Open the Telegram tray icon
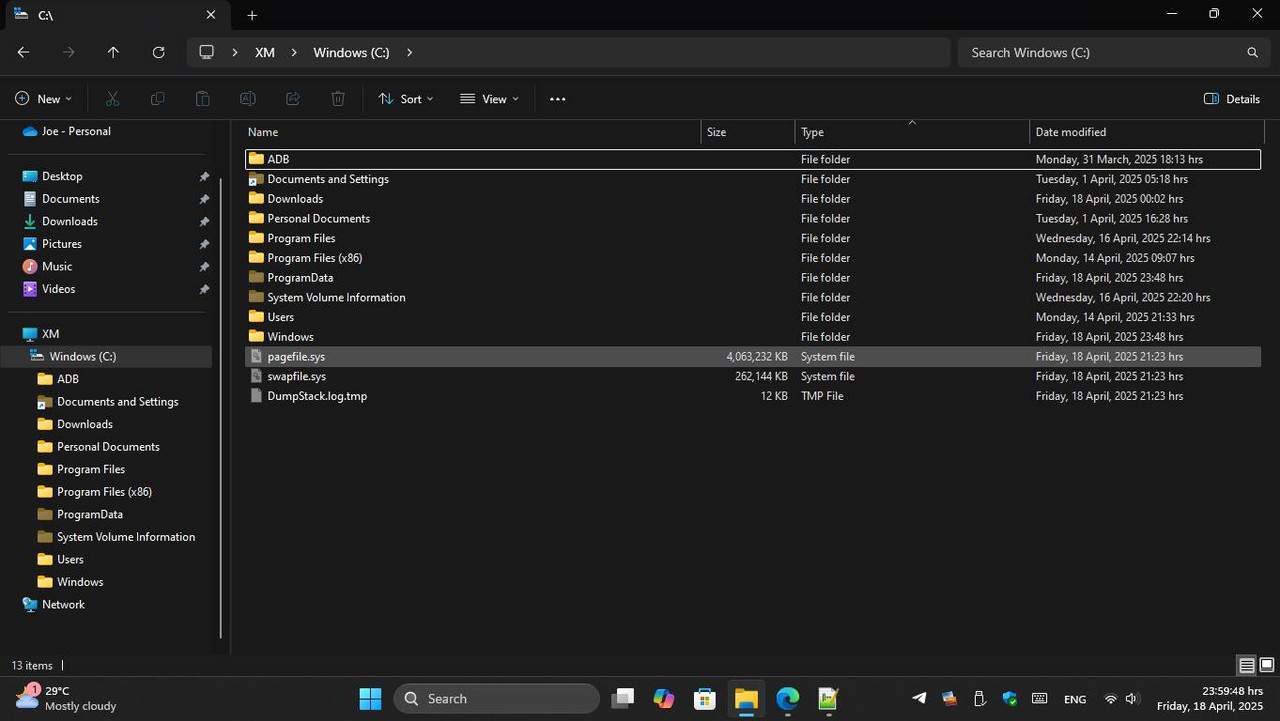Image resolution: width=1280 pixels, height=721 pixels. point(919,698)
